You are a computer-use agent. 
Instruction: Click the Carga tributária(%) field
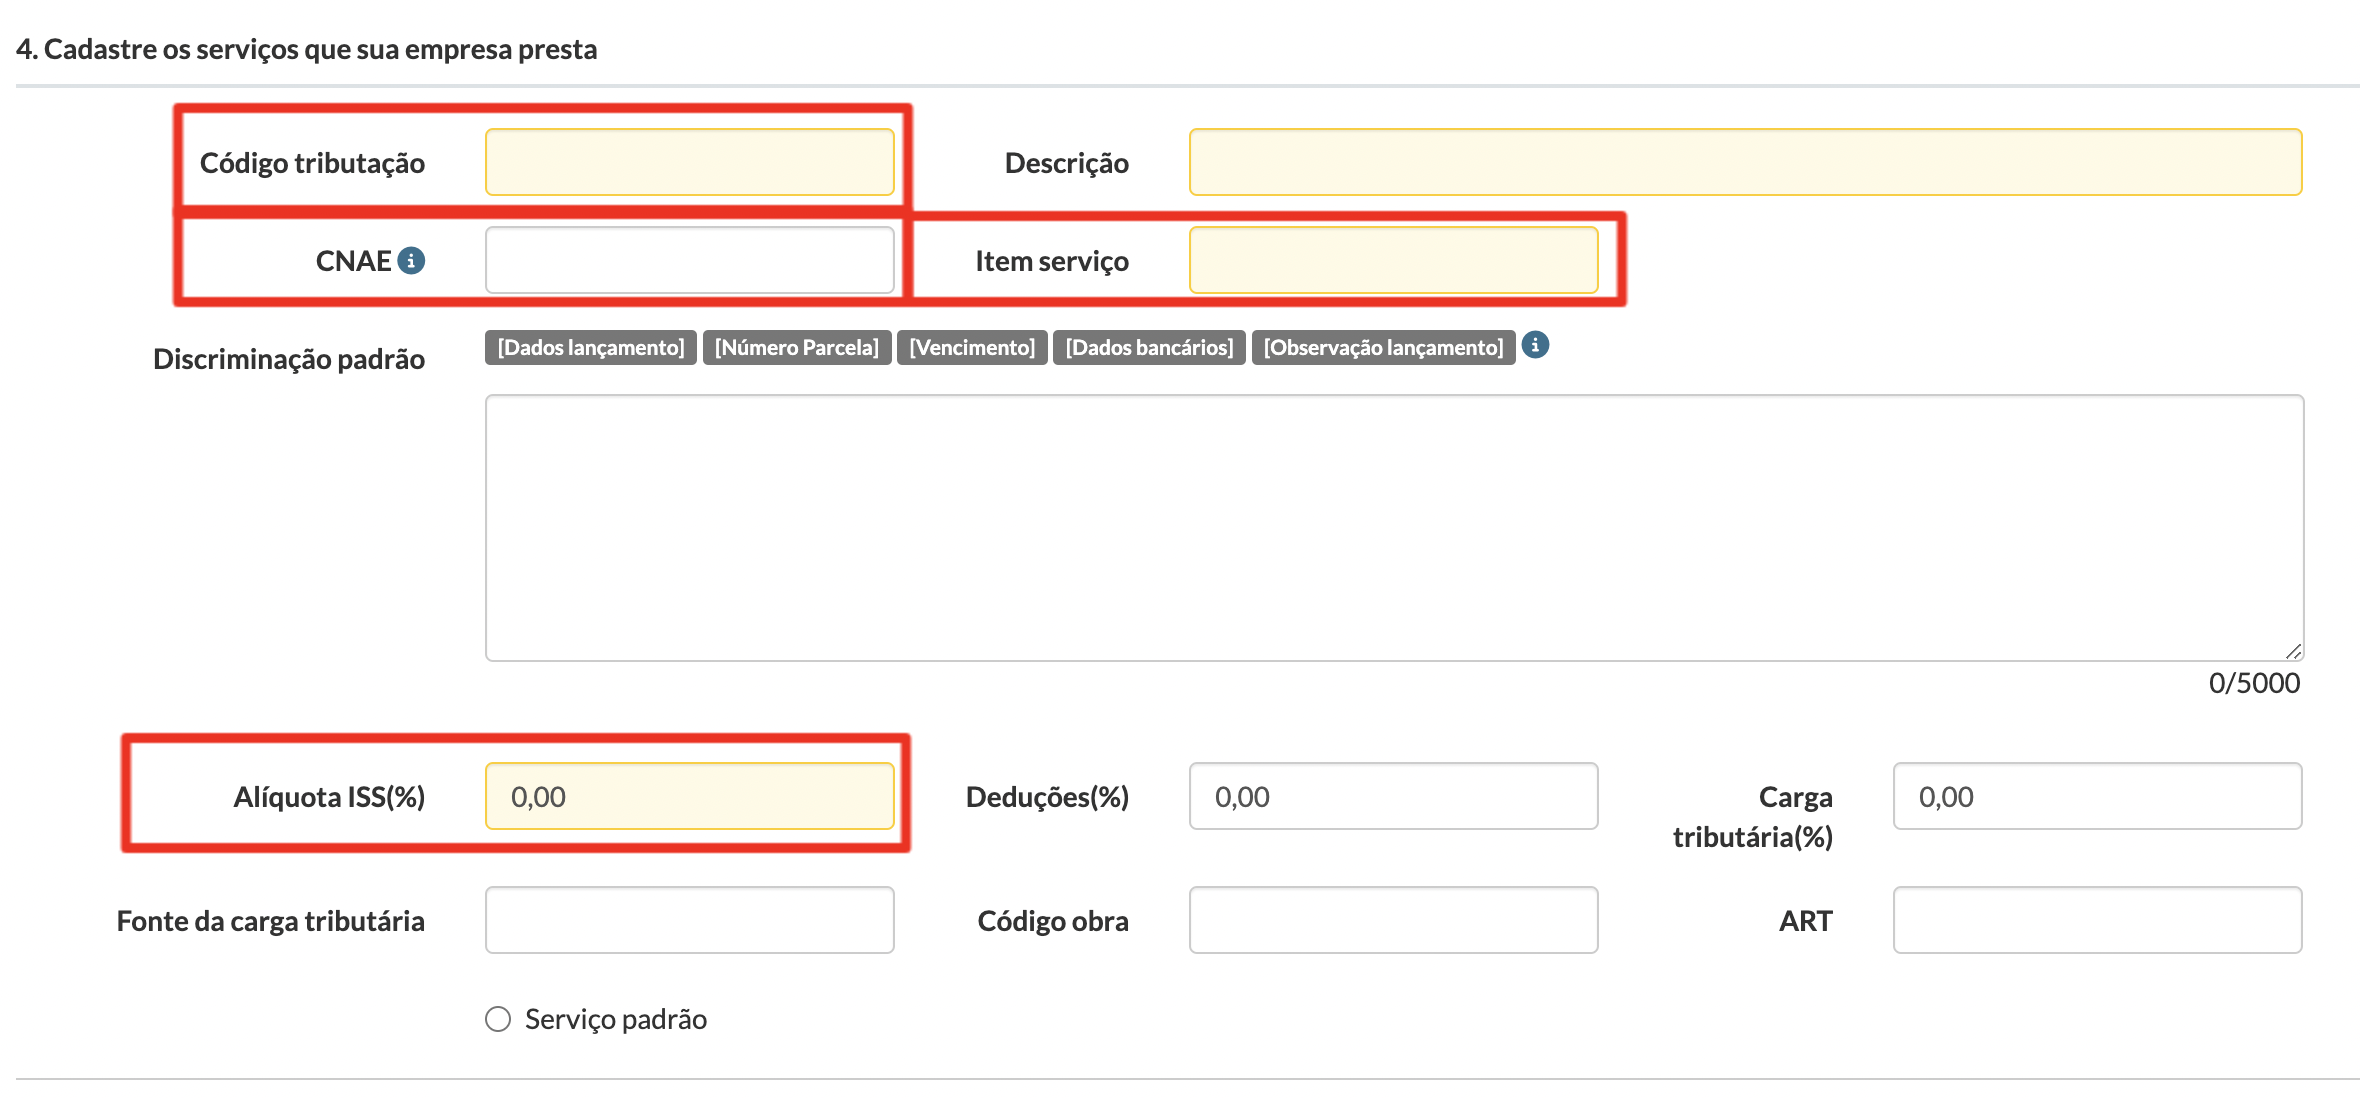pyautogui.click(x=2097, y=796)
